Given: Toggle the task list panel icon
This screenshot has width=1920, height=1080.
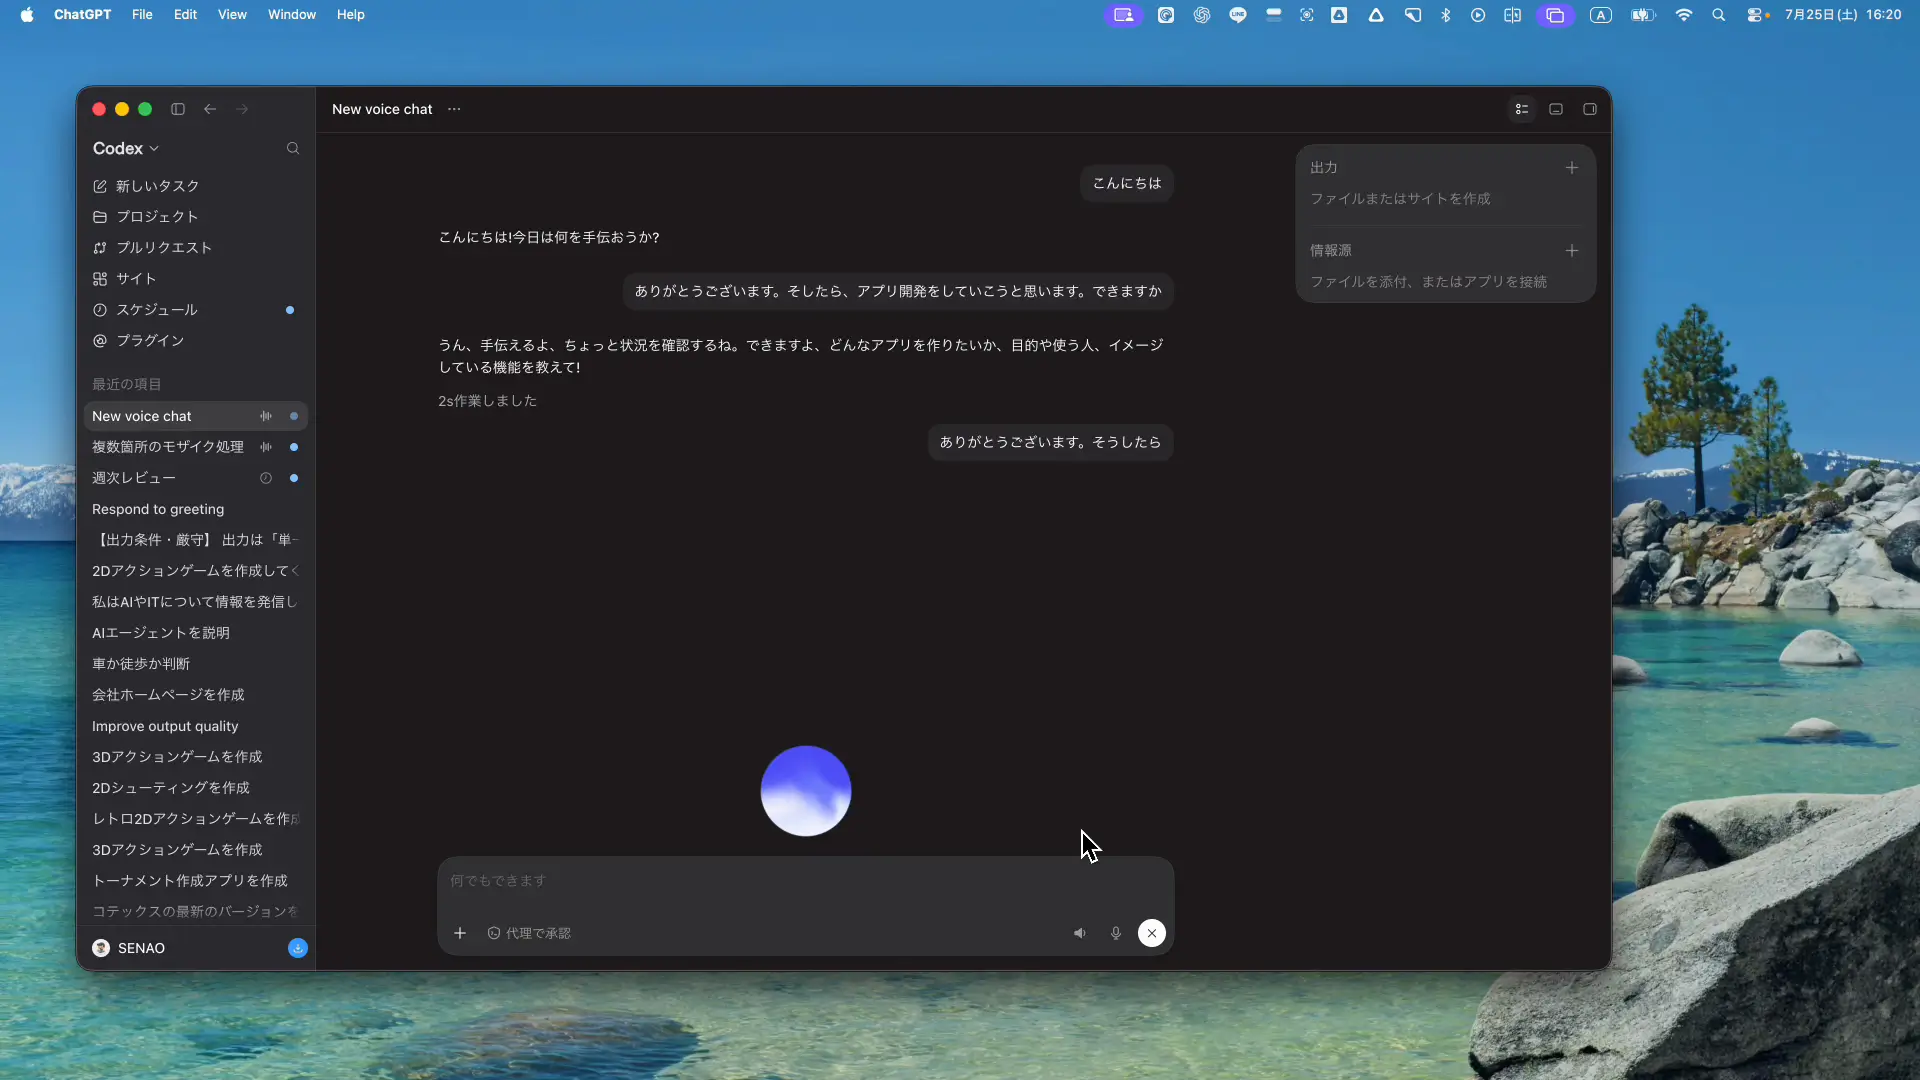Looking at the screenshot, I should point(1522,109).
